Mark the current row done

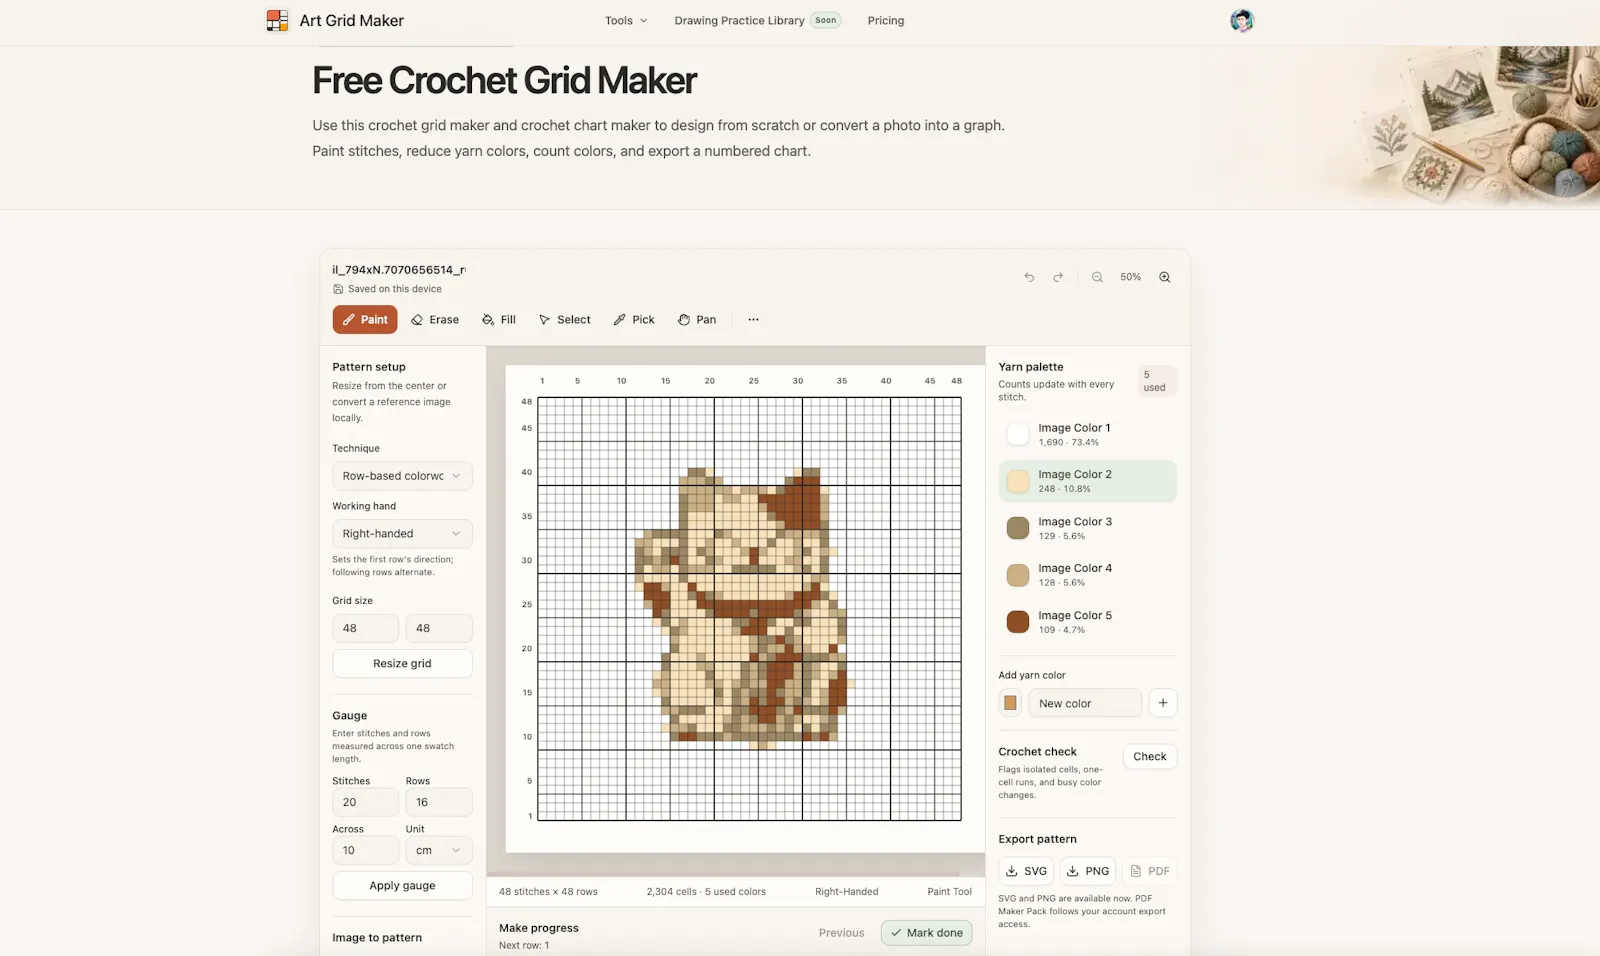(926, 933)
